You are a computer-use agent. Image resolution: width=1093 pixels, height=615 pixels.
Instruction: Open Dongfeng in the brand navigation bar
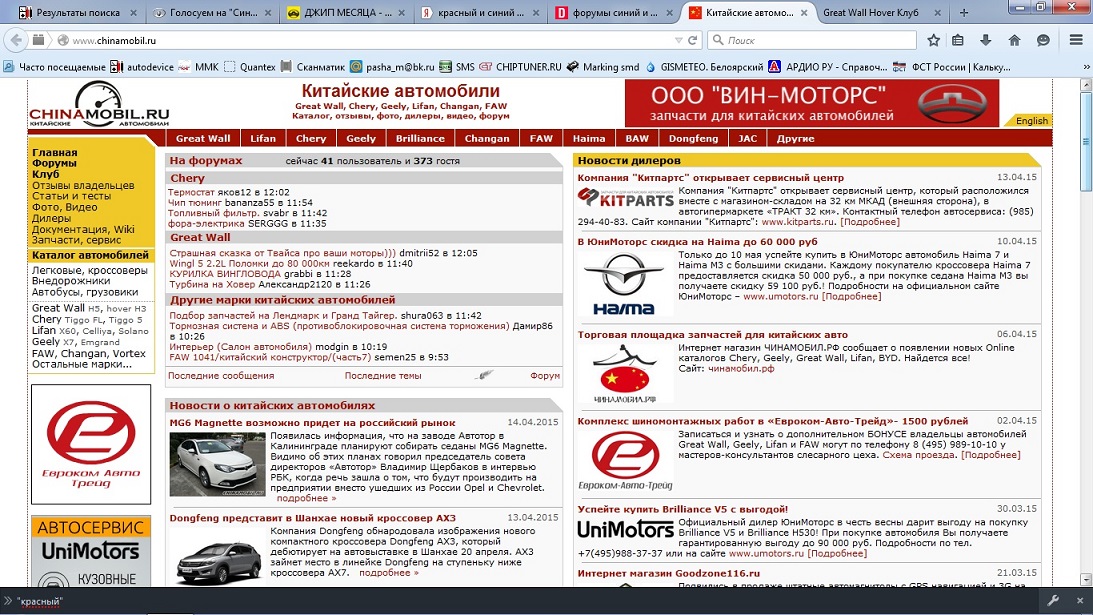(693, 138)
